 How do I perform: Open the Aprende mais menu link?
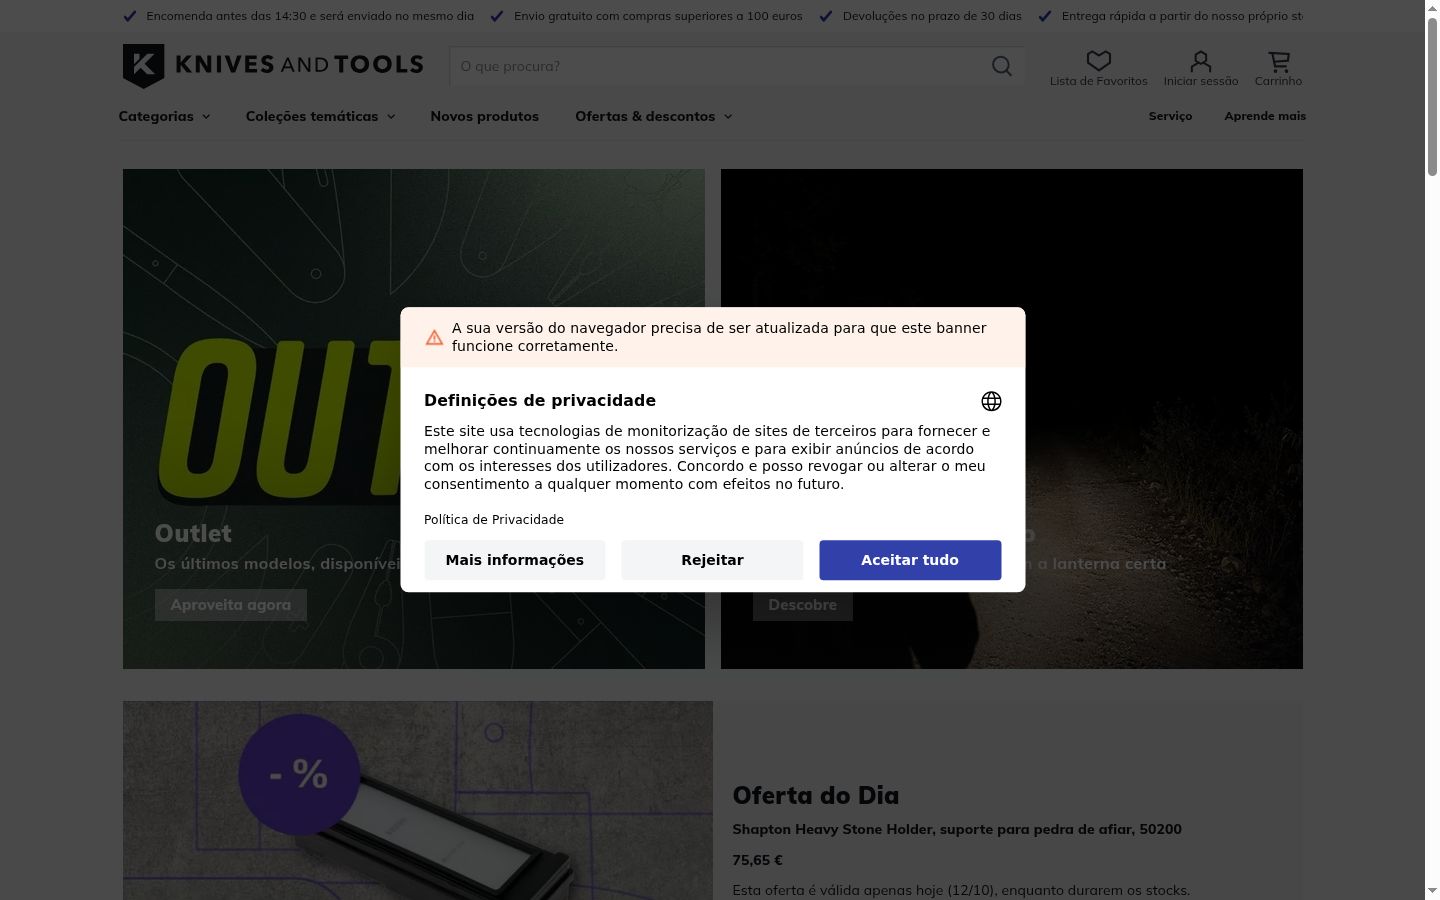1265,116
